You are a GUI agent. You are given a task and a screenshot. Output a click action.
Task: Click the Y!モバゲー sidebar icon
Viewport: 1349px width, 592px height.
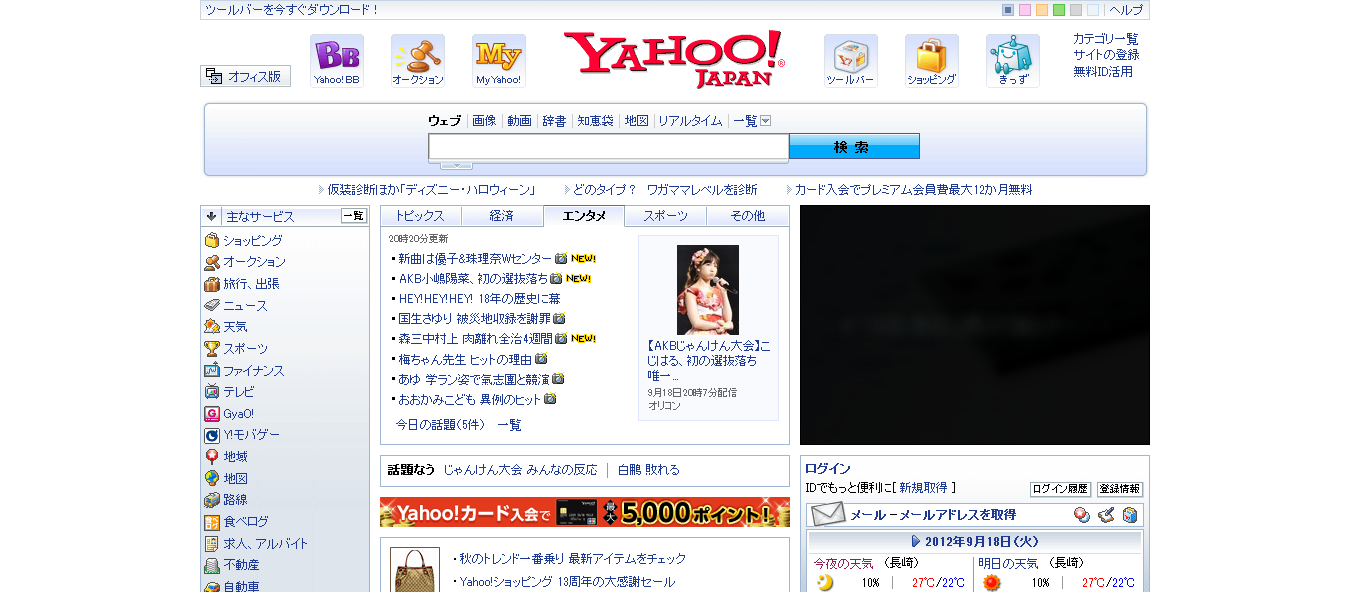(212, 435)
